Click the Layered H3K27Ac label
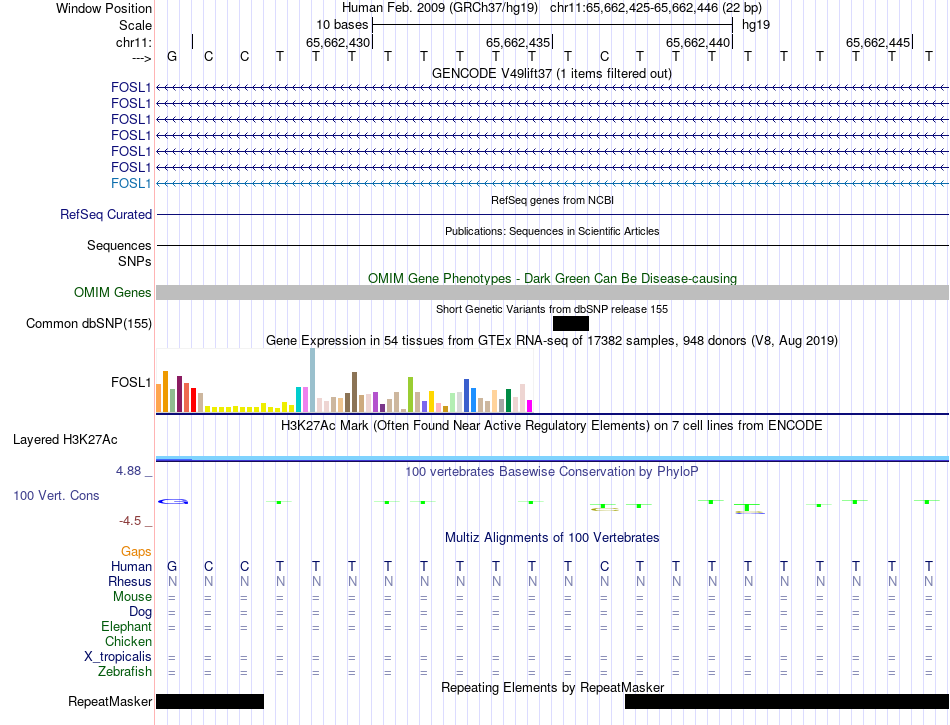Viewport: 950px width, 725px height. pos(65,440)
